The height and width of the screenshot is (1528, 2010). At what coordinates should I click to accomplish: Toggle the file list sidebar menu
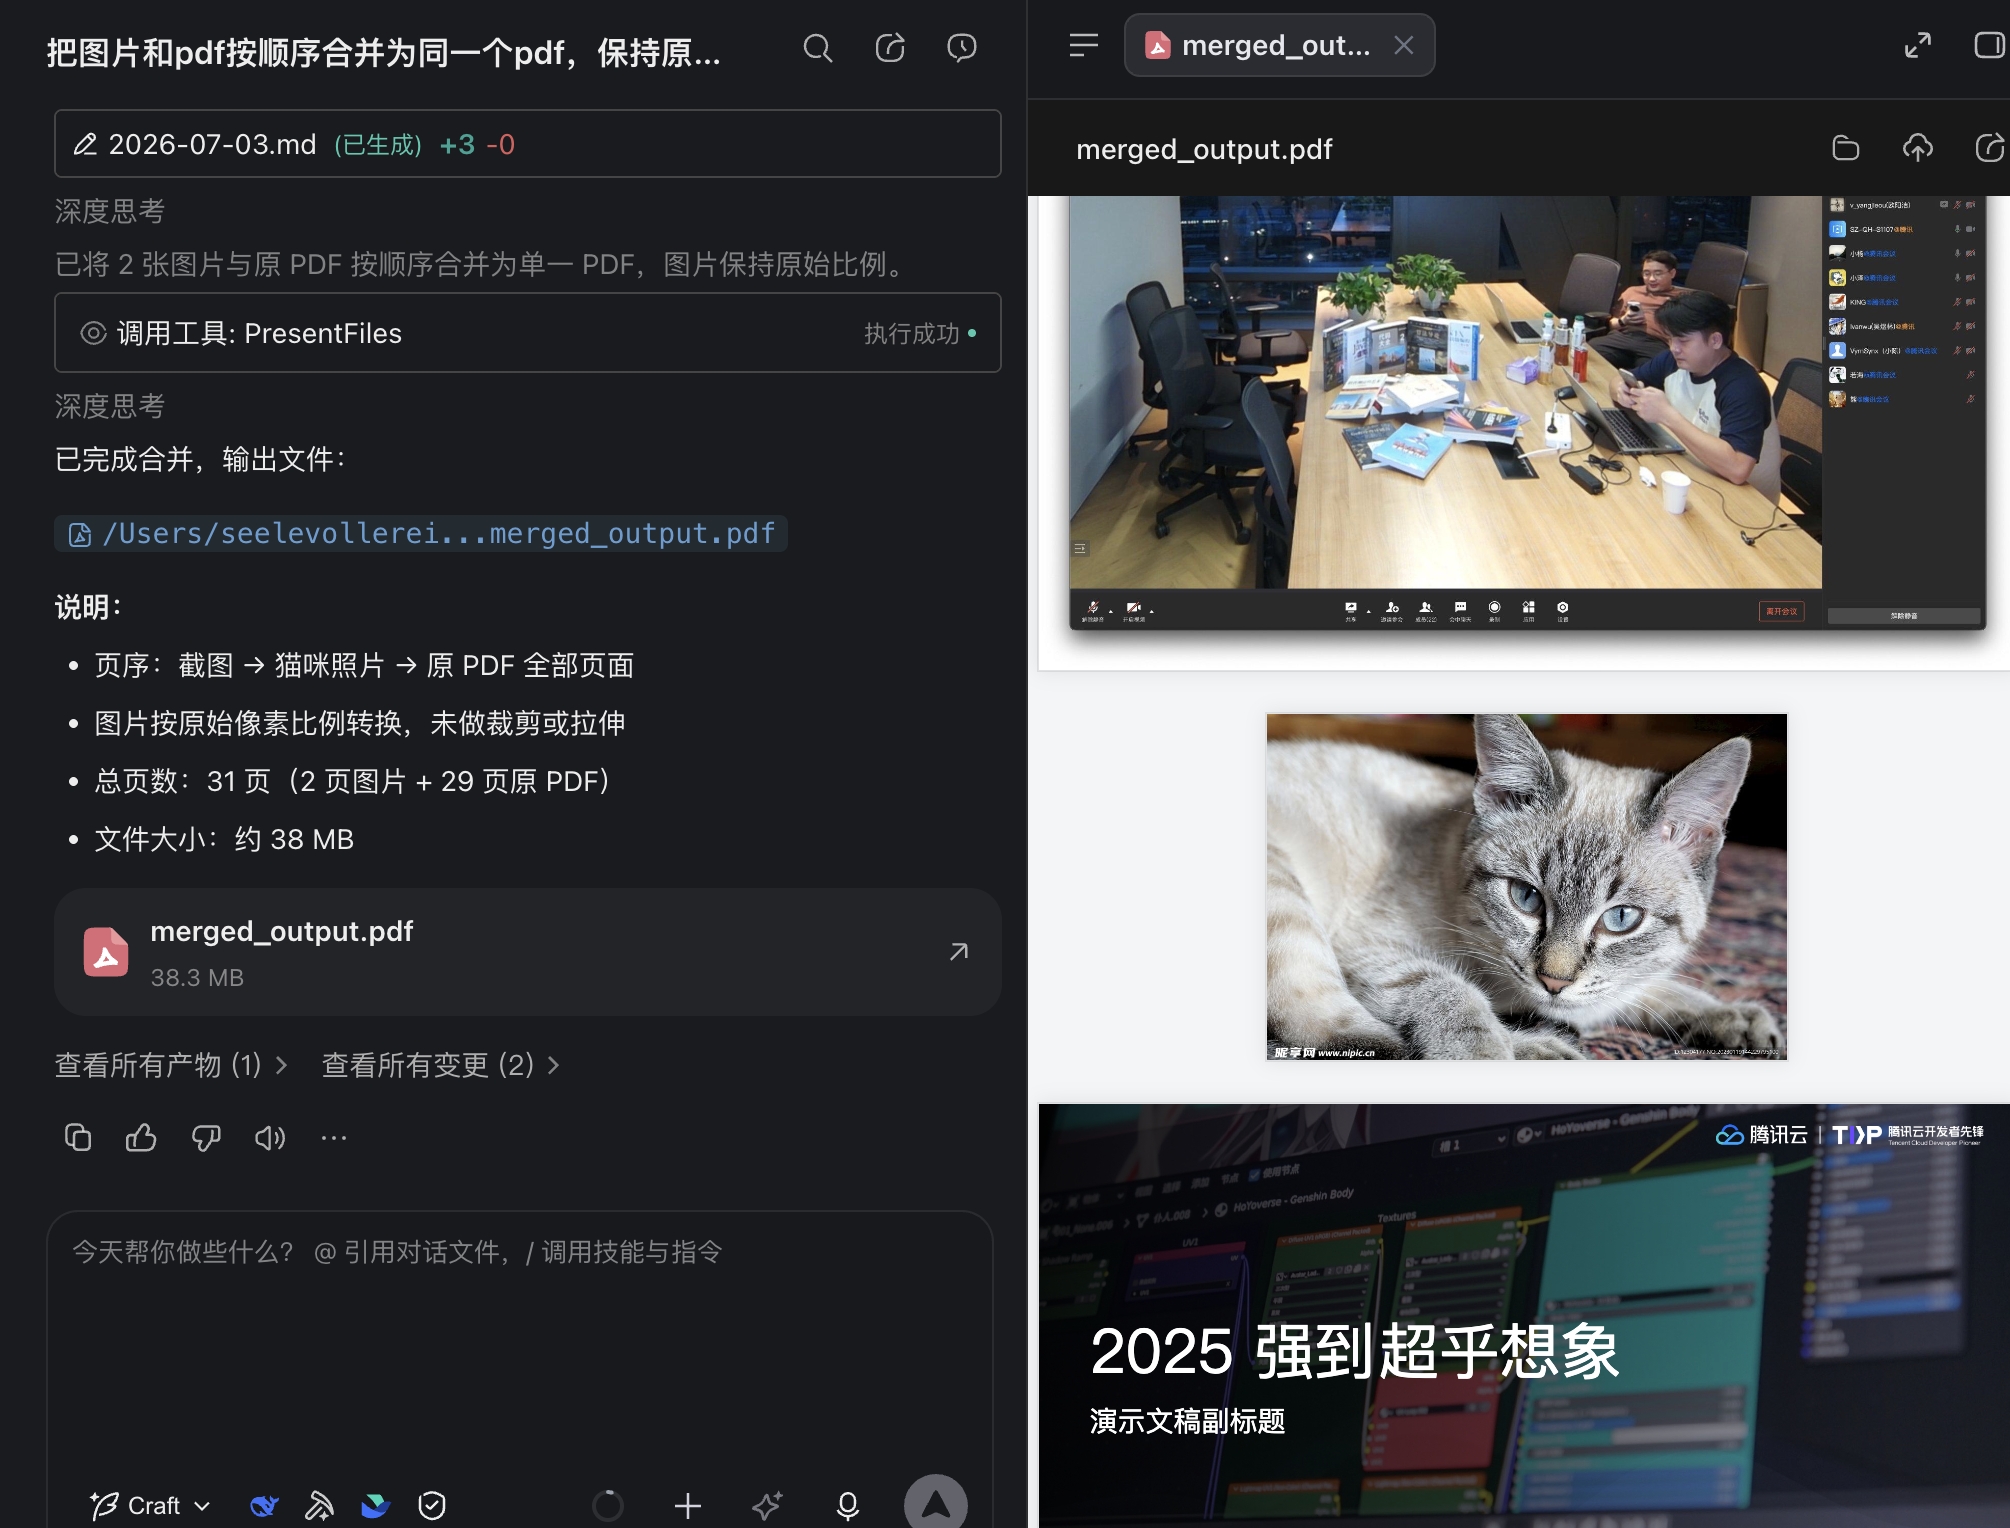pos(1084,46)
